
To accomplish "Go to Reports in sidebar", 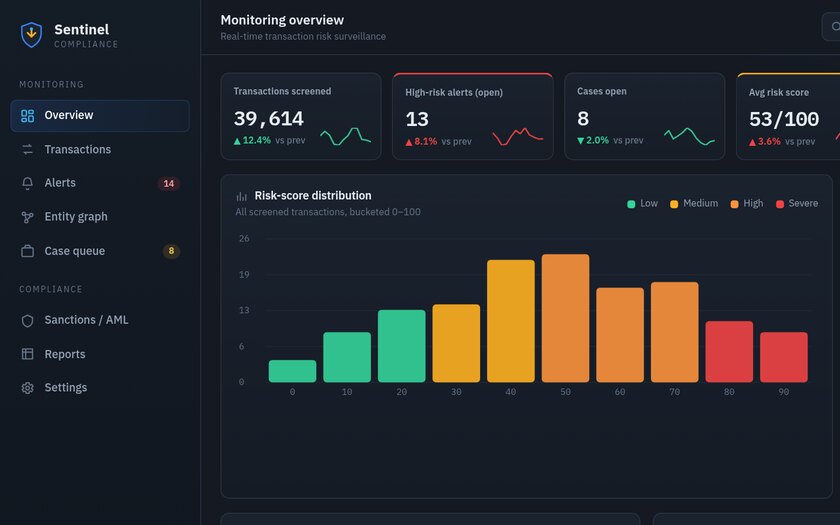I will click(x=100, y=354).
